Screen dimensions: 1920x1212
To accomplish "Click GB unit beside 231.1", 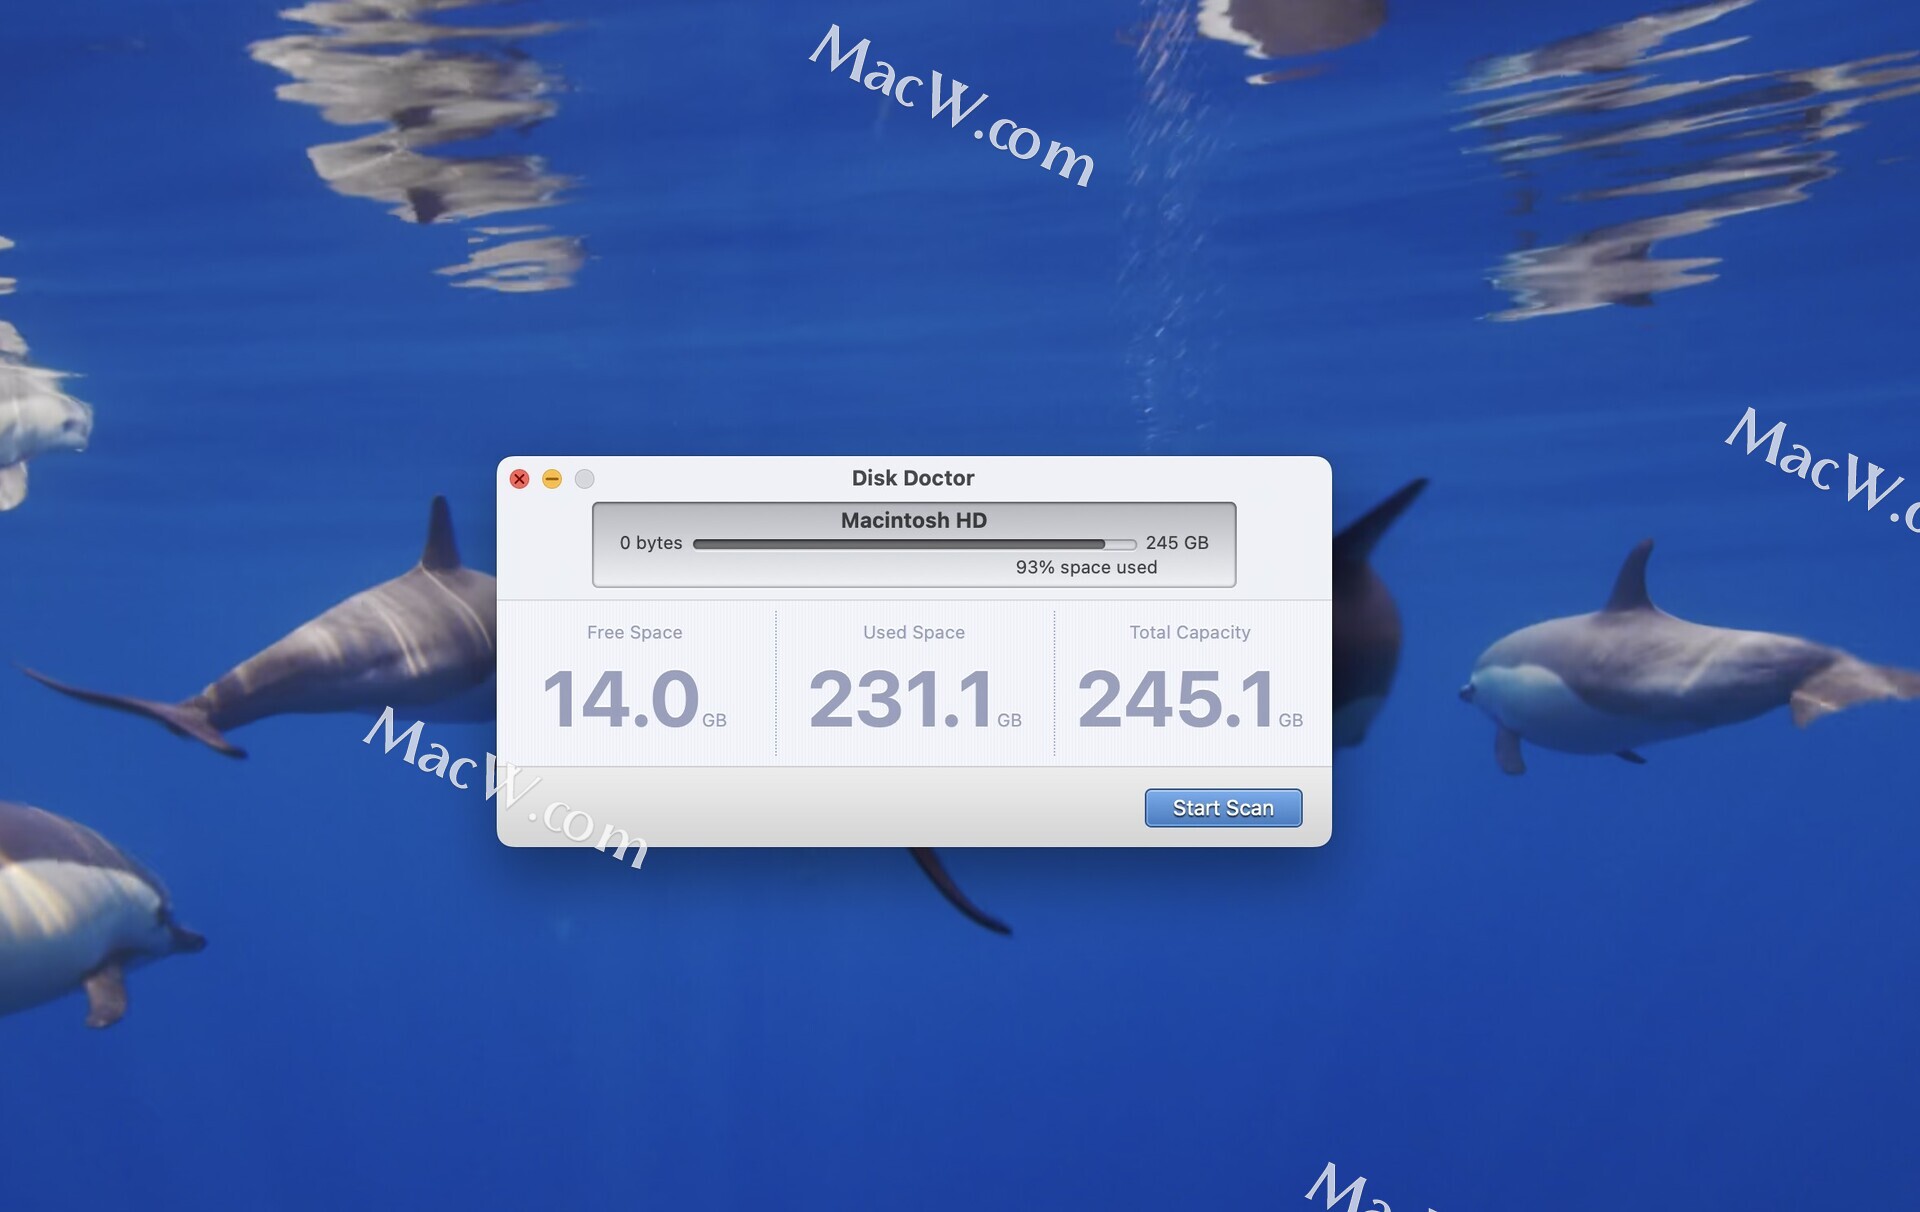I will coord(1009,720).
